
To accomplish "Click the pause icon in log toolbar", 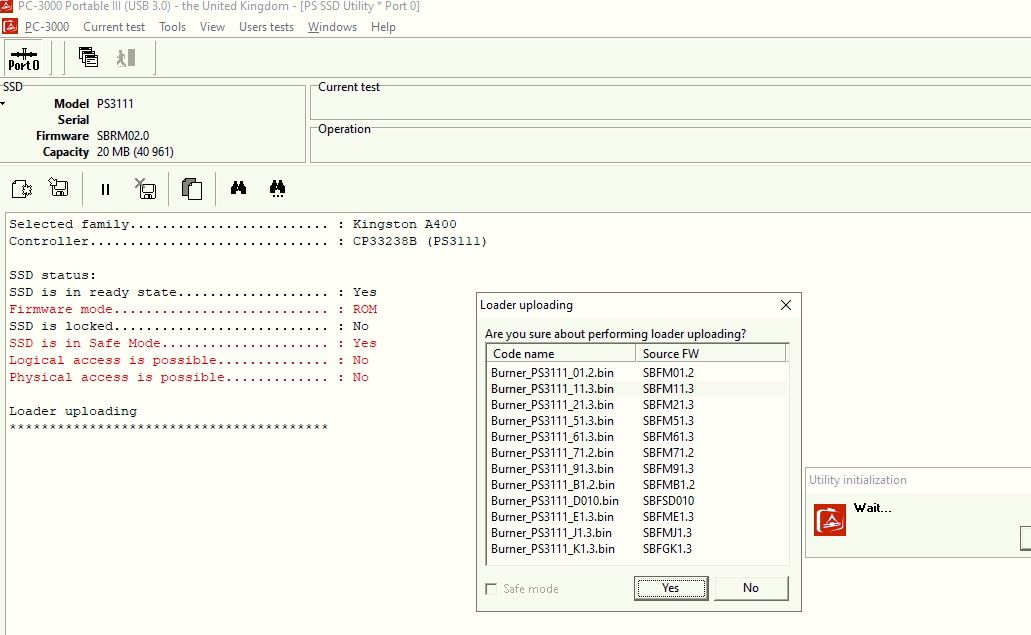I will (105, 189).
